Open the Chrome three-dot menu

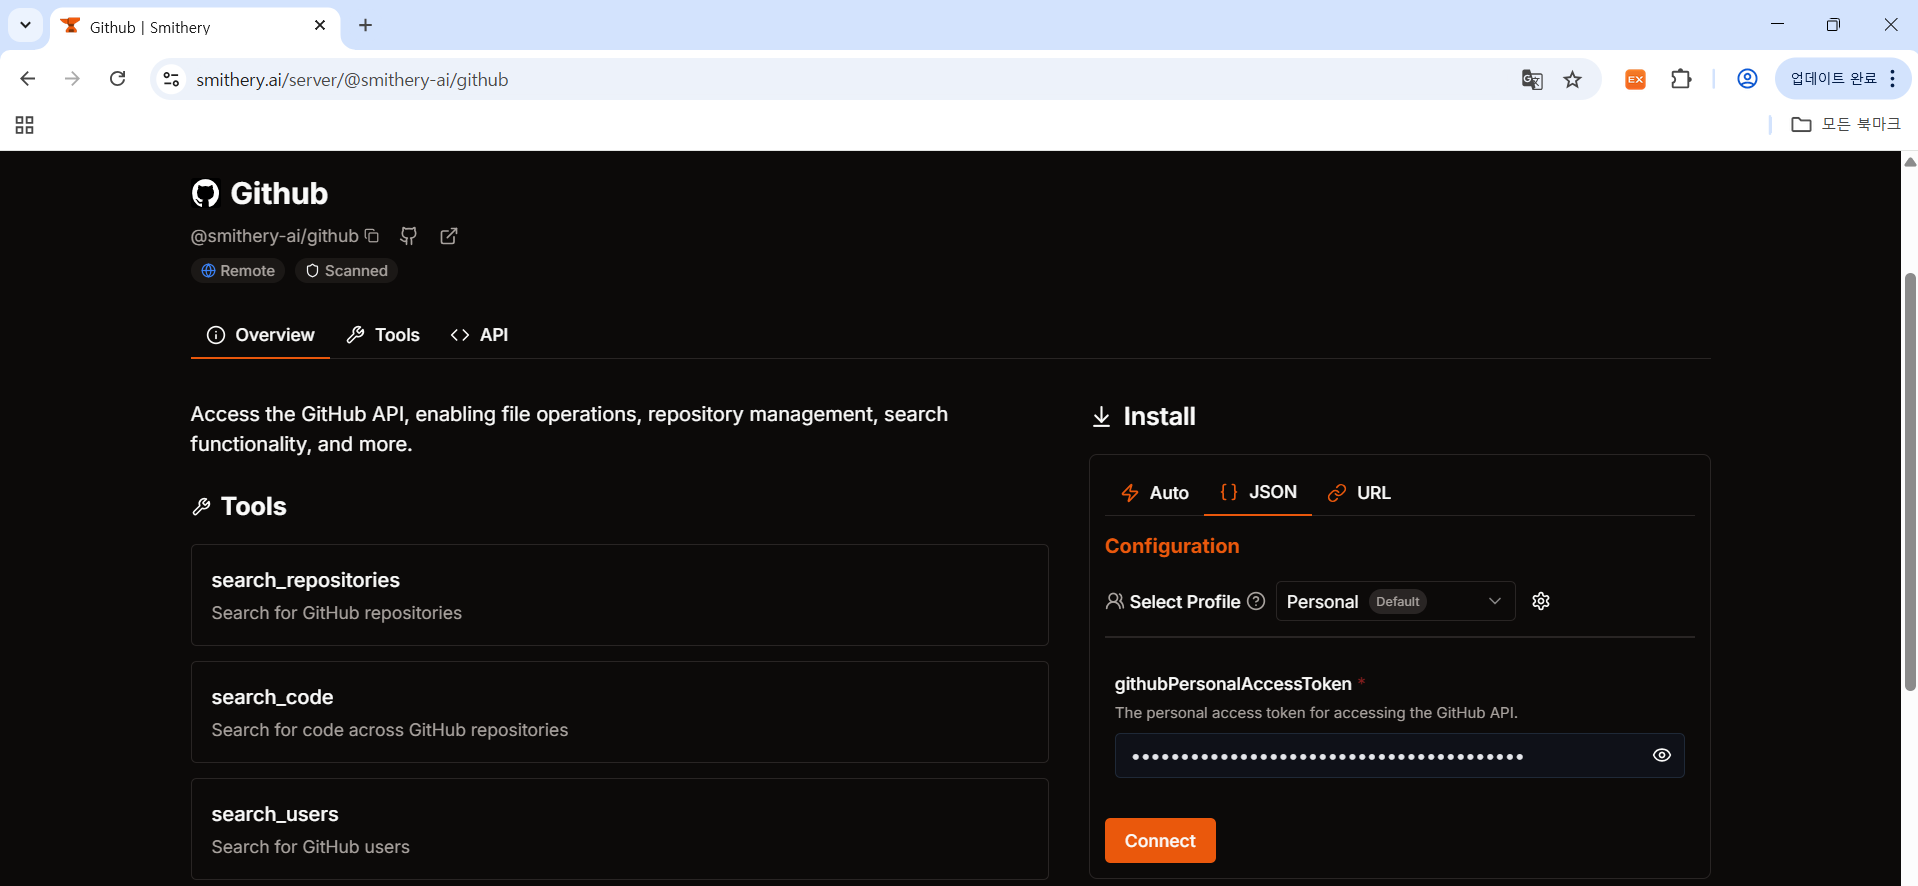pos(1893,79)
